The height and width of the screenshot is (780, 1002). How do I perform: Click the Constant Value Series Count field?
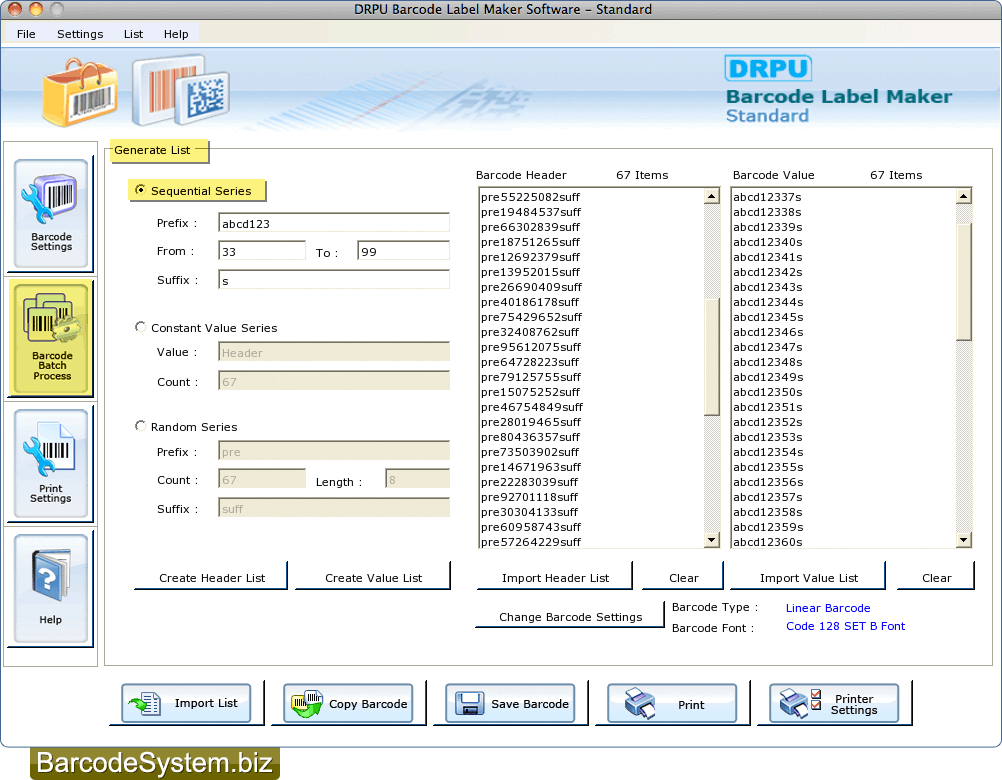(334, 381)
